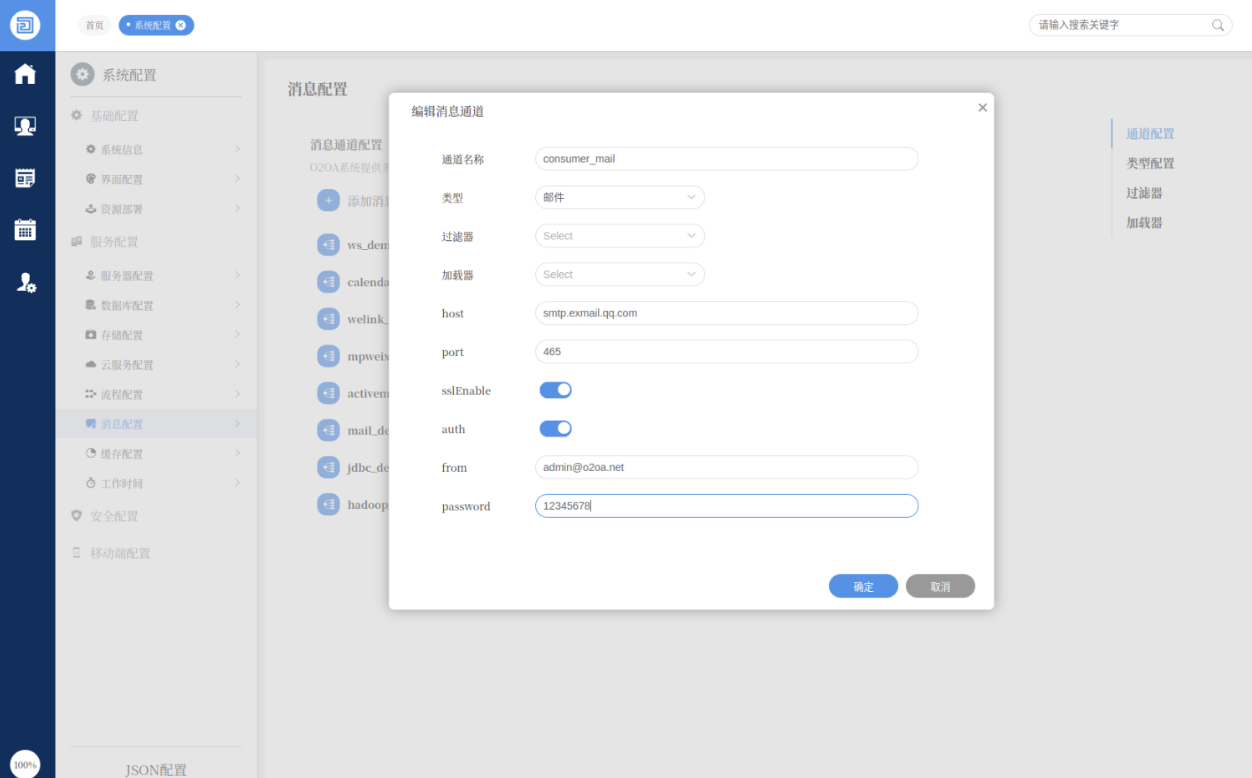The height and width of the screenshot is (778, 1252).
Task: Disable the auth switch
Action: click(x=555, y=429)
